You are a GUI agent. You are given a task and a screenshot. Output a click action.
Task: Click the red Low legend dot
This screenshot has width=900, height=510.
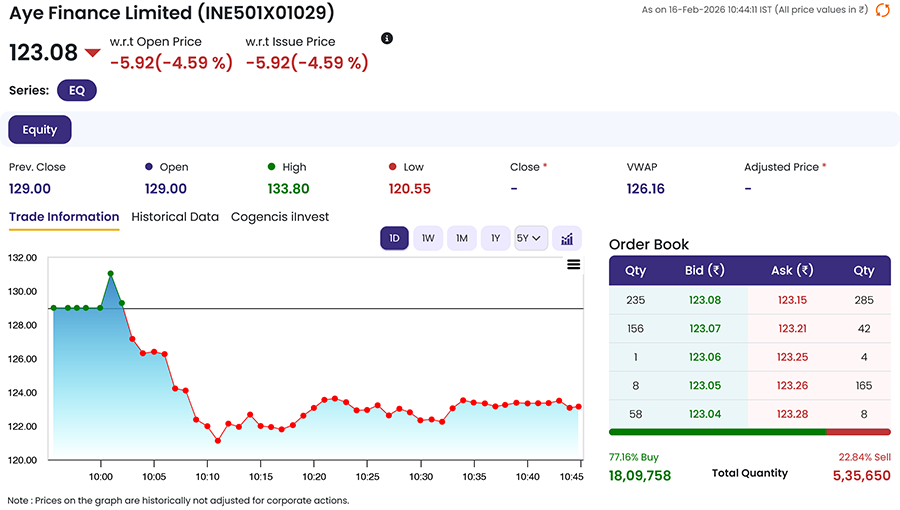tap(393, 167)
